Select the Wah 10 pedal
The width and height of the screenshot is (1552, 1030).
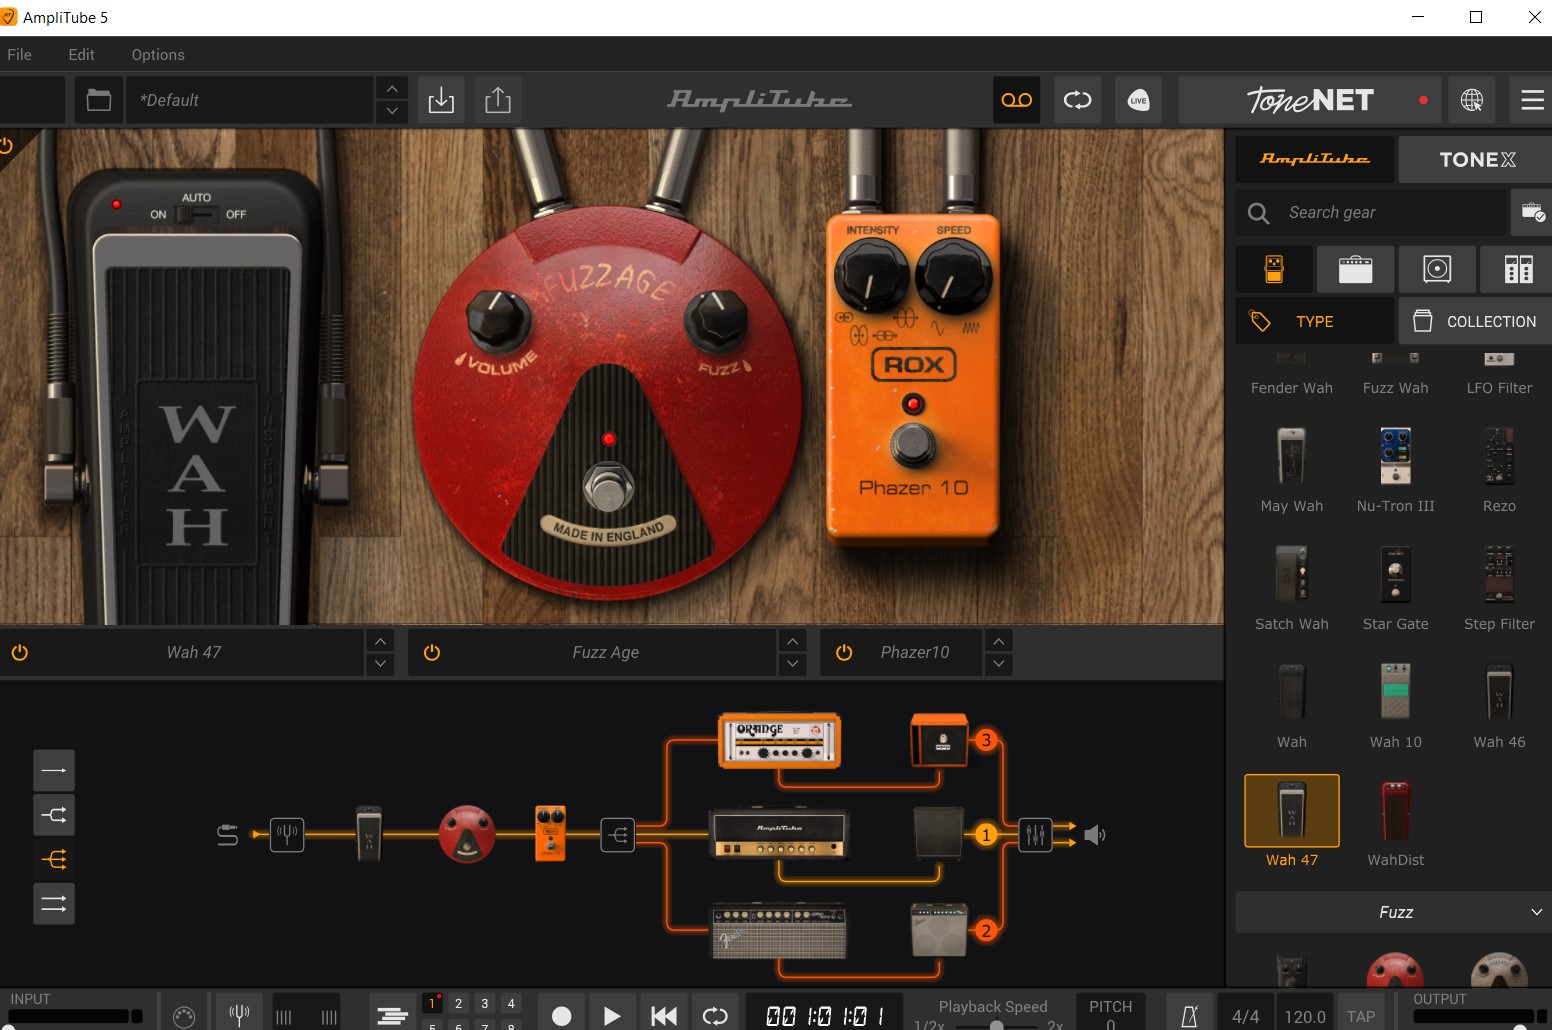(1395, 706)
